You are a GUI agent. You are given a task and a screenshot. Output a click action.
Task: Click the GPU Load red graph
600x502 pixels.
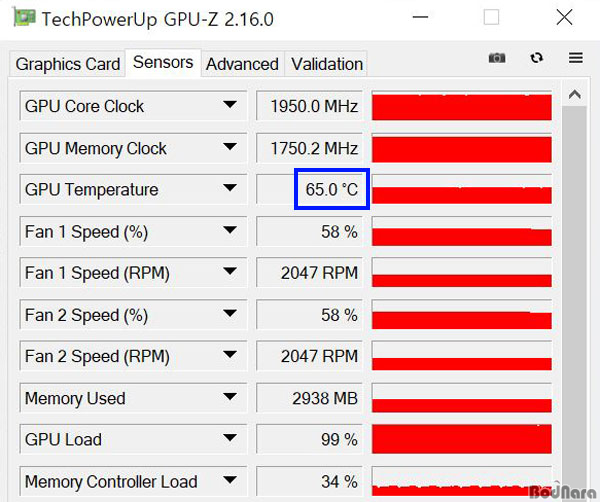click(461, 439)
